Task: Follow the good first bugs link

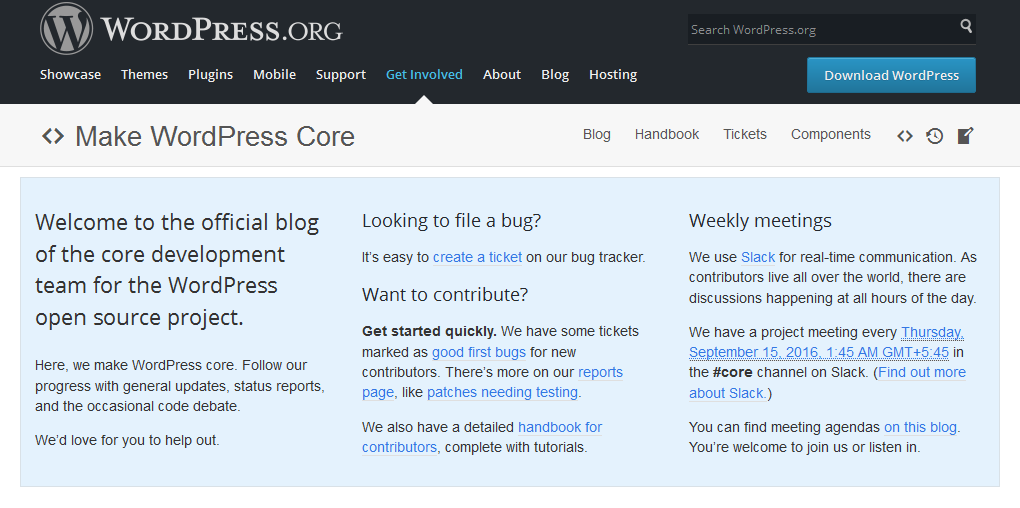Action: pyautogui.click(x=479, y=352)
